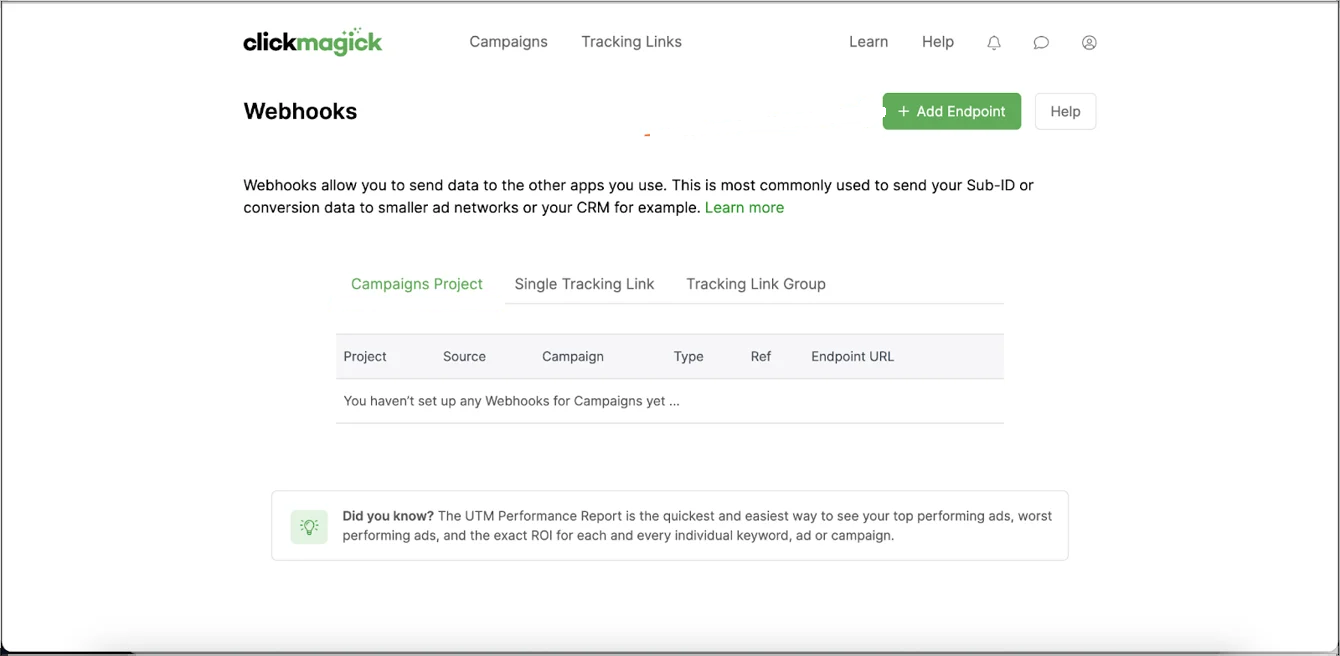Follow the Learn more link

point(744,207)
